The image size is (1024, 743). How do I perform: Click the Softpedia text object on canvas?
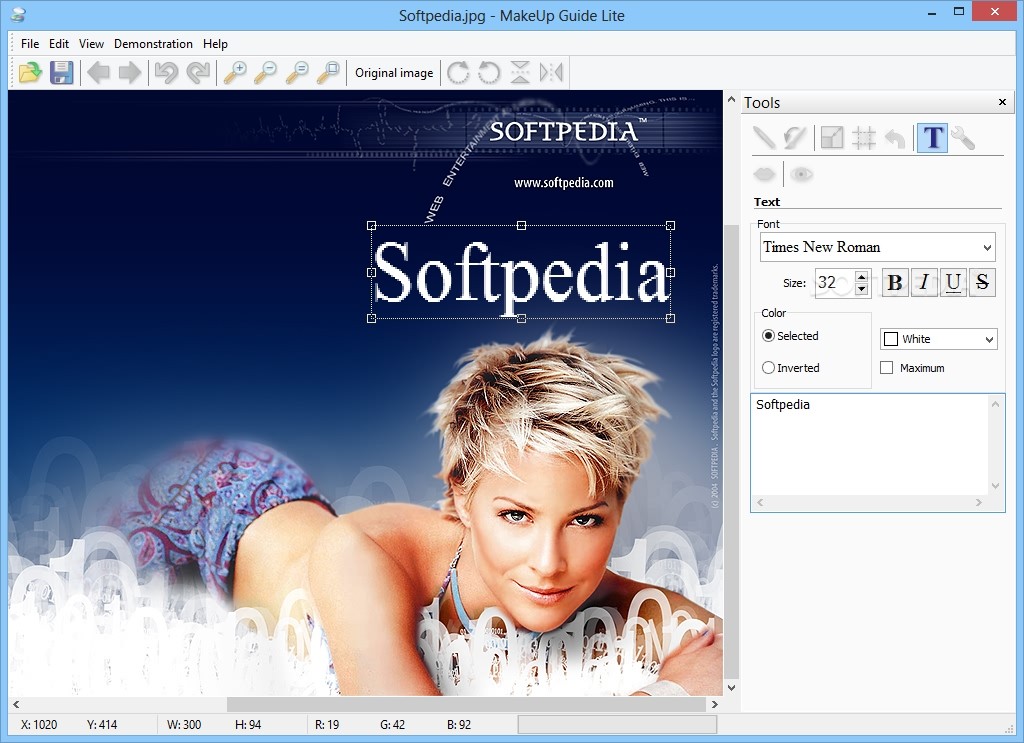pyautogui.click(x=520, y=272)
